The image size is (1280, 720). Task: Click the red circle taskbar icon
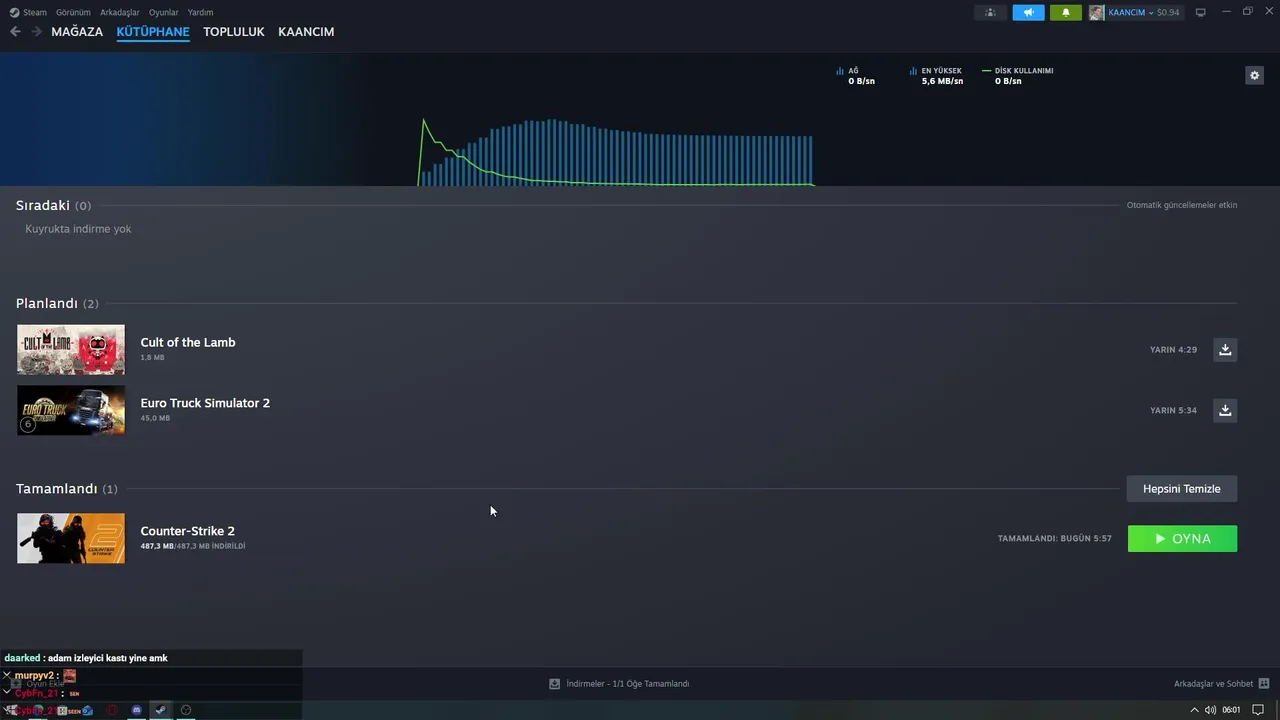112,710
